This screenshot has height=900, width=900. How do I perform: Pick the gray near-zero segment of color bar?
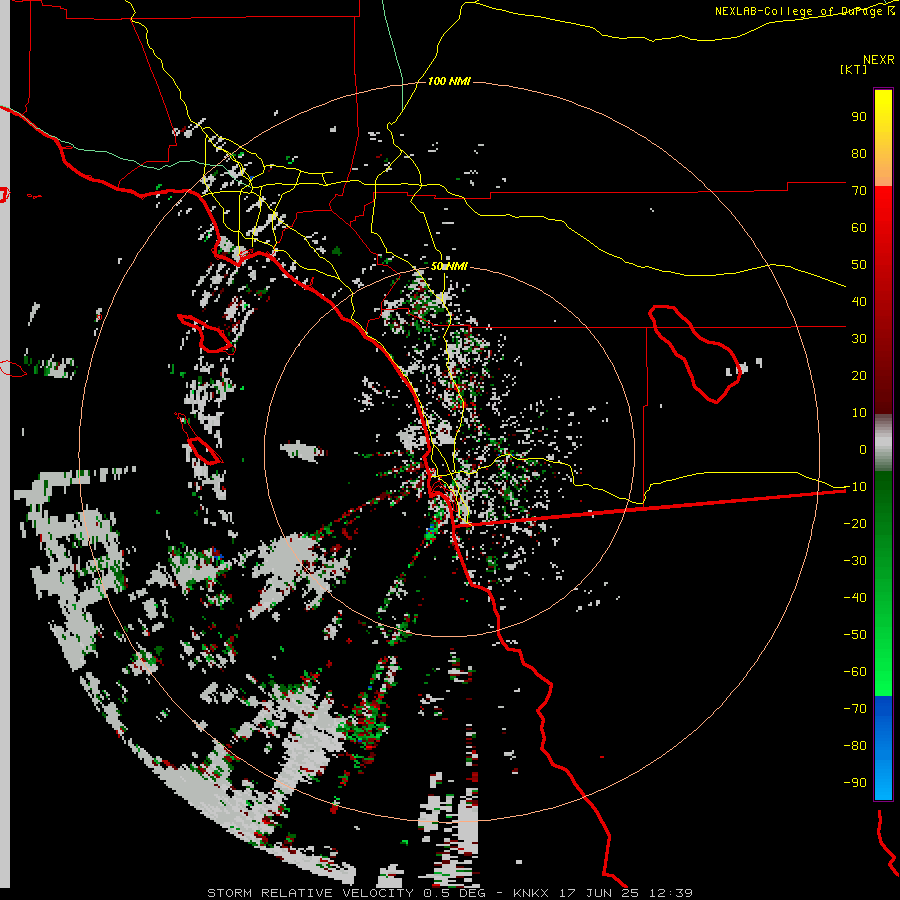(883, 443)
